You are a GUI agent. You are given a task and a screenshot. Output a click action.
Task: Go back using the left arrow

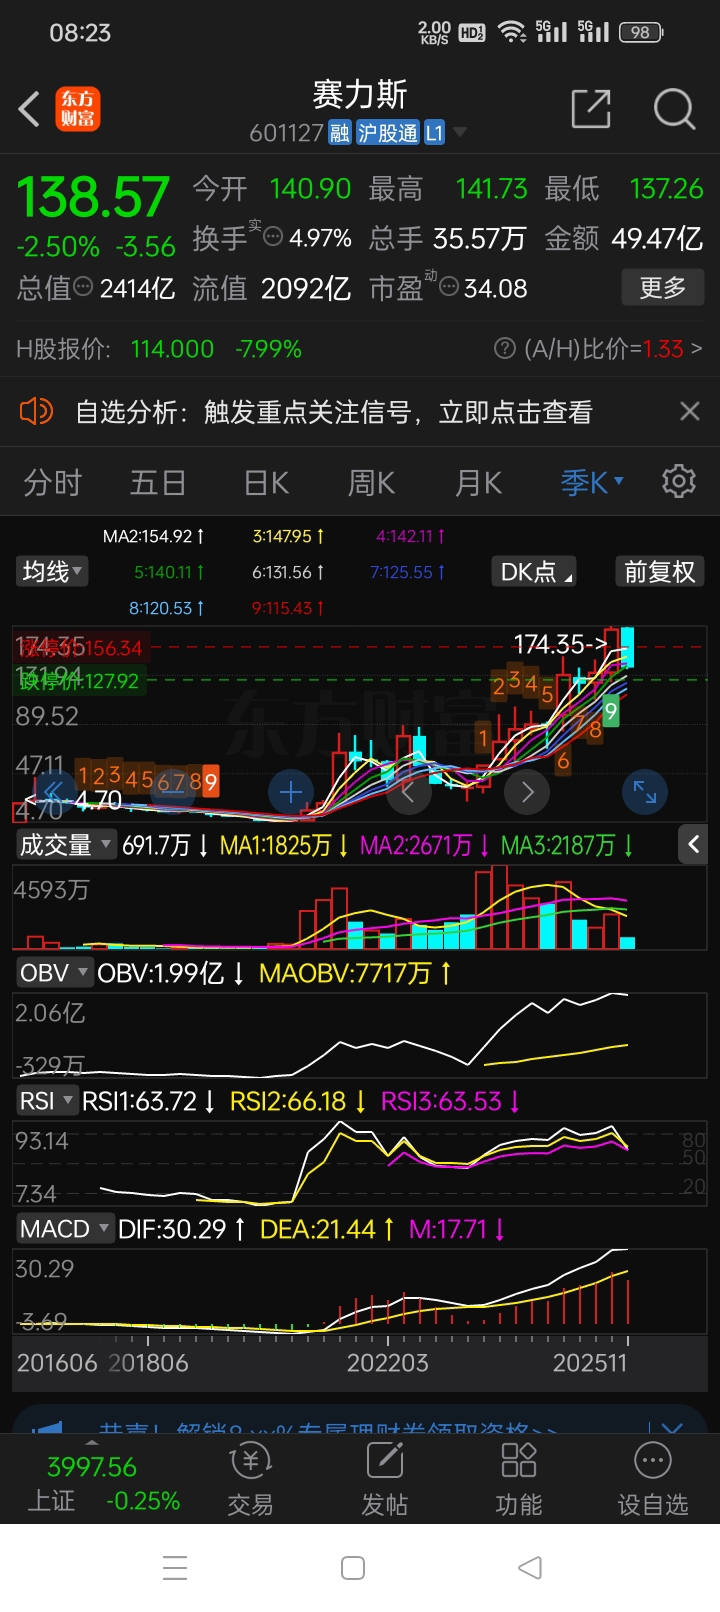point(30,109)
